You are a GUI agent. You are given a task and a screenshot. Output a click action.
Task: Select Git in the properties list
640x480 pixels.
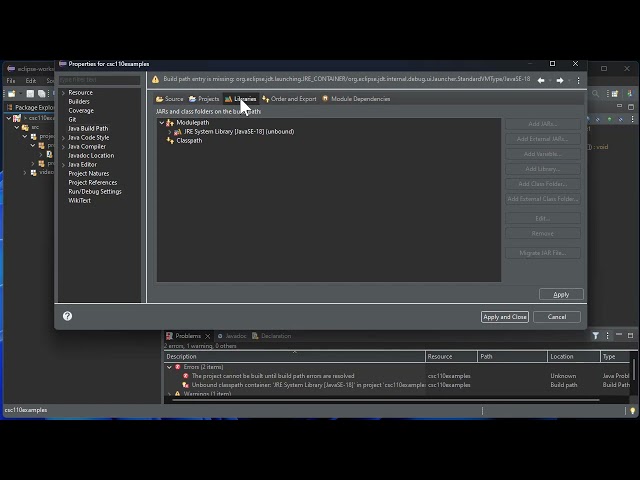coord(72,119)
